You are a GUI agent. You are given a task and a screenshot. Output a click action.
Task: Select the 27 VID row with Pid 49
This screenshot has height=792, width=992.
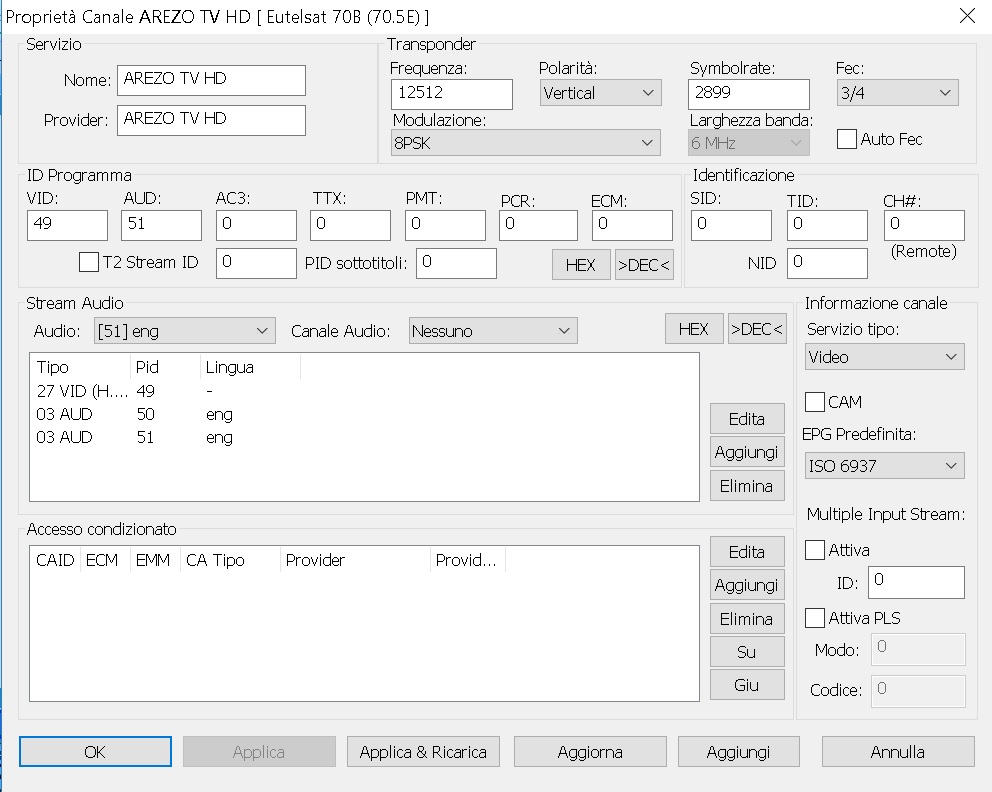(x=364, y=391)
